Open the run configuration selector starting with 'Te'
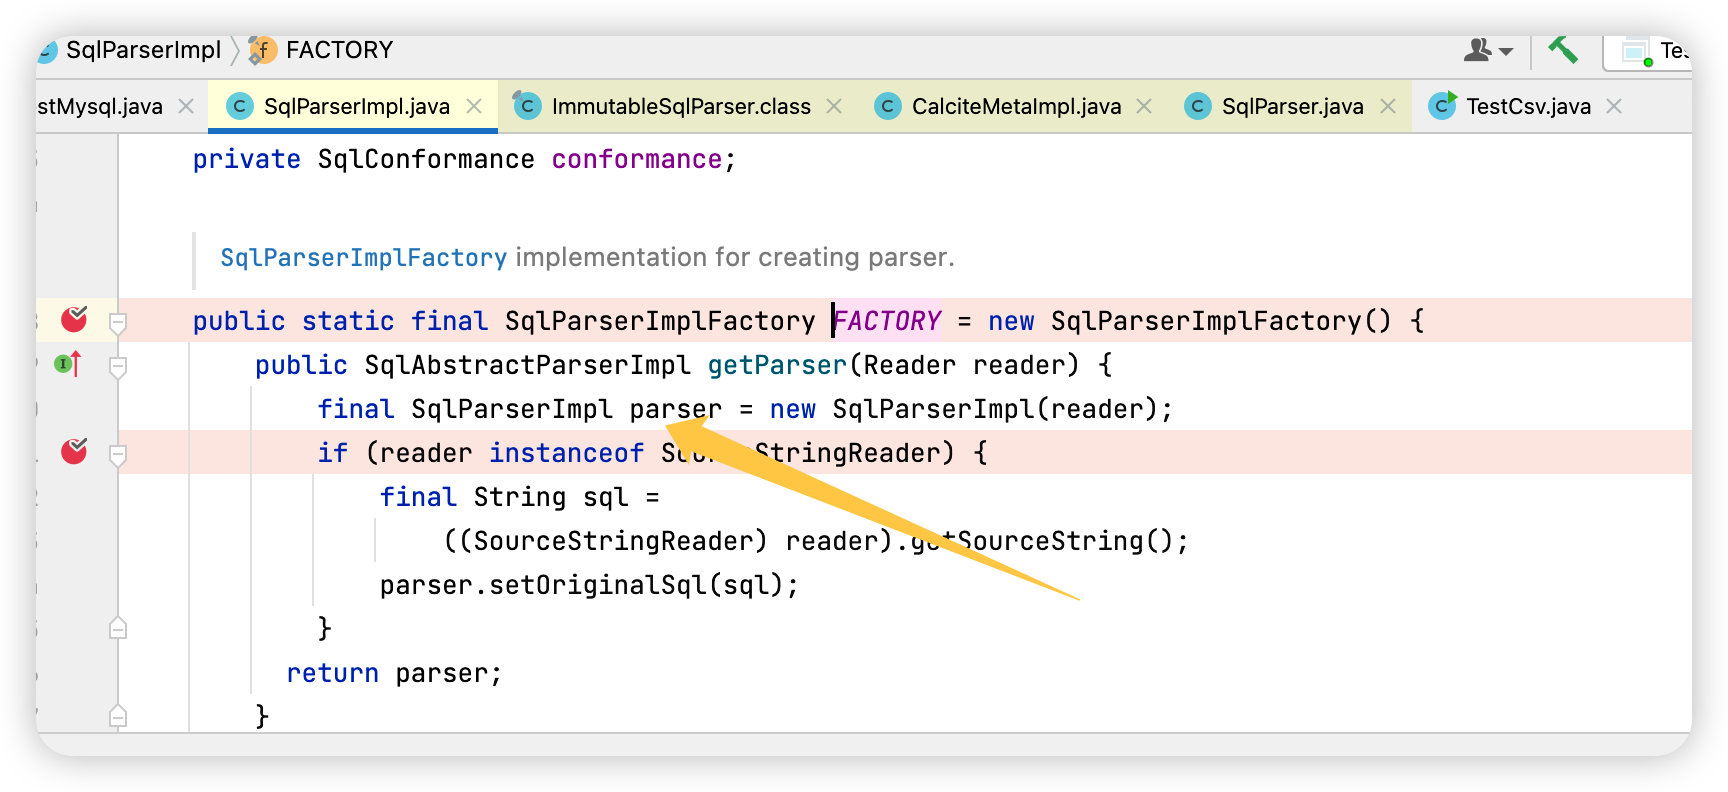Screen dimensions: 1728x792 point(1647,51)
